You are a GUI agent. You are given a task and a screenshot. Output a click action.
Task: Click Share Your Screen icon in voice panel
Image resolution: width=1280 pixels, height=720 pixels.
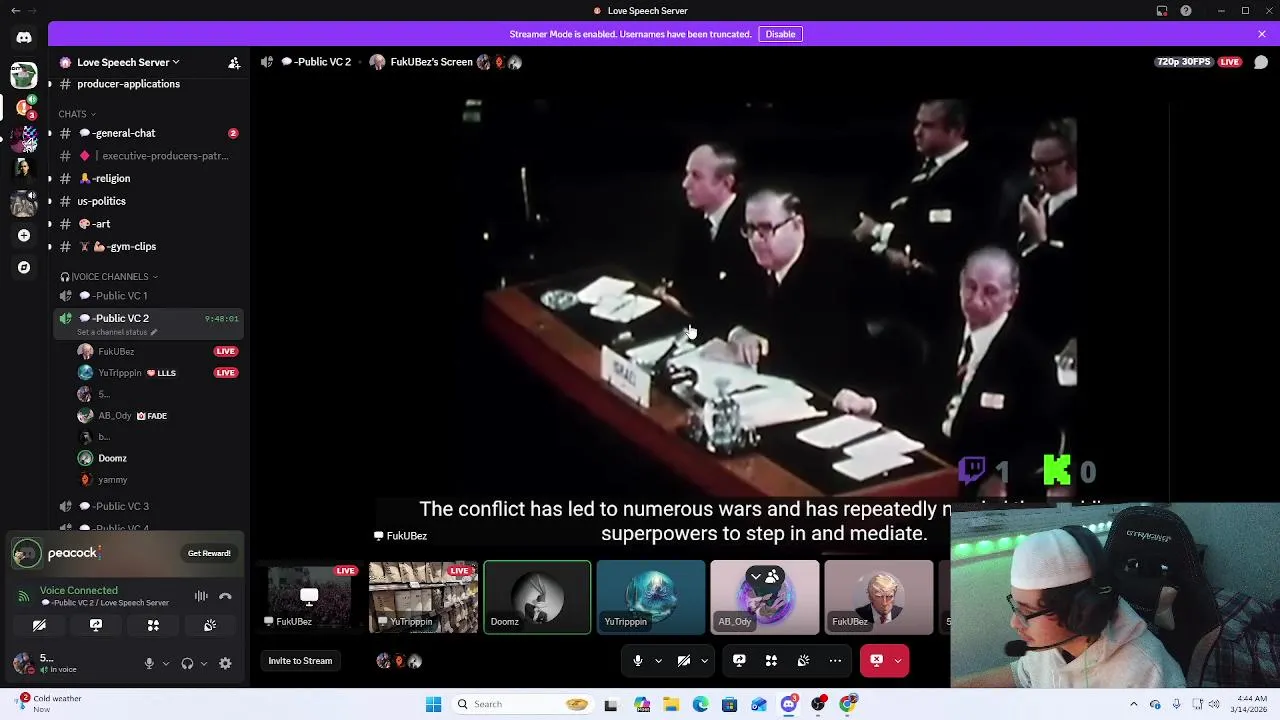96,625
